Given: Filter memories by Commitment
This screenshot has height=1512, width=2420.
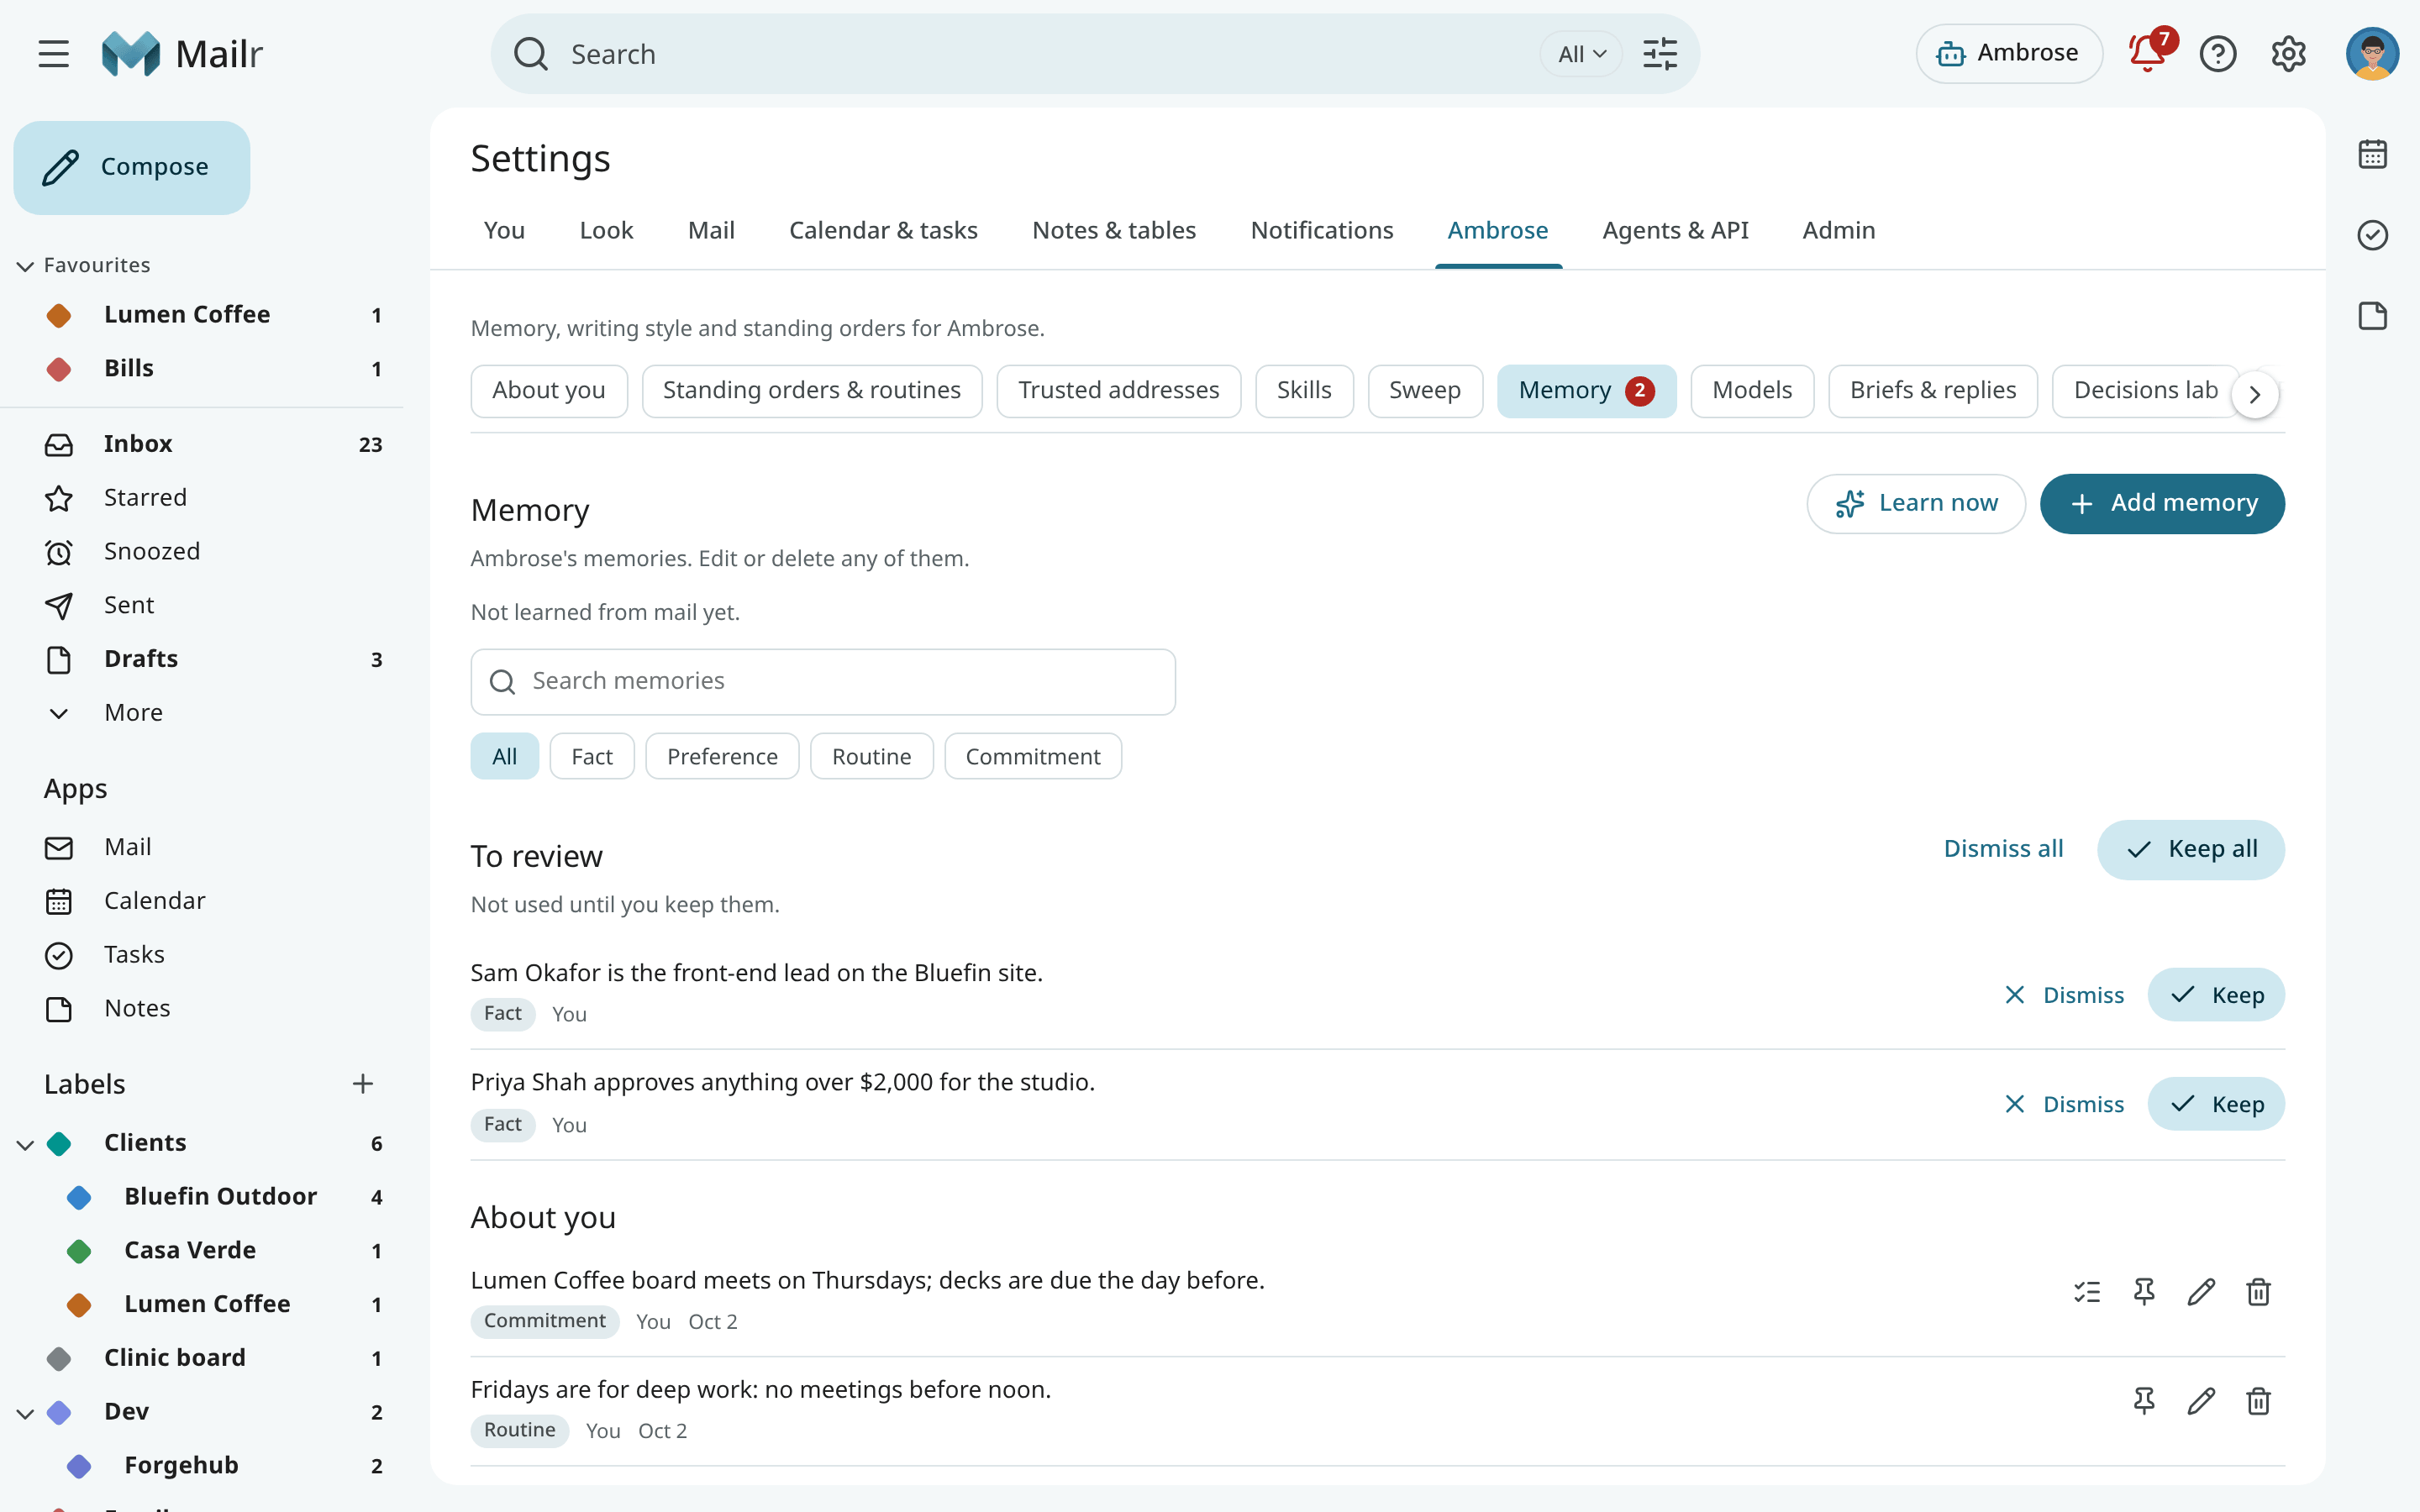Looking at the screenshot, I should click(1033, 756).
